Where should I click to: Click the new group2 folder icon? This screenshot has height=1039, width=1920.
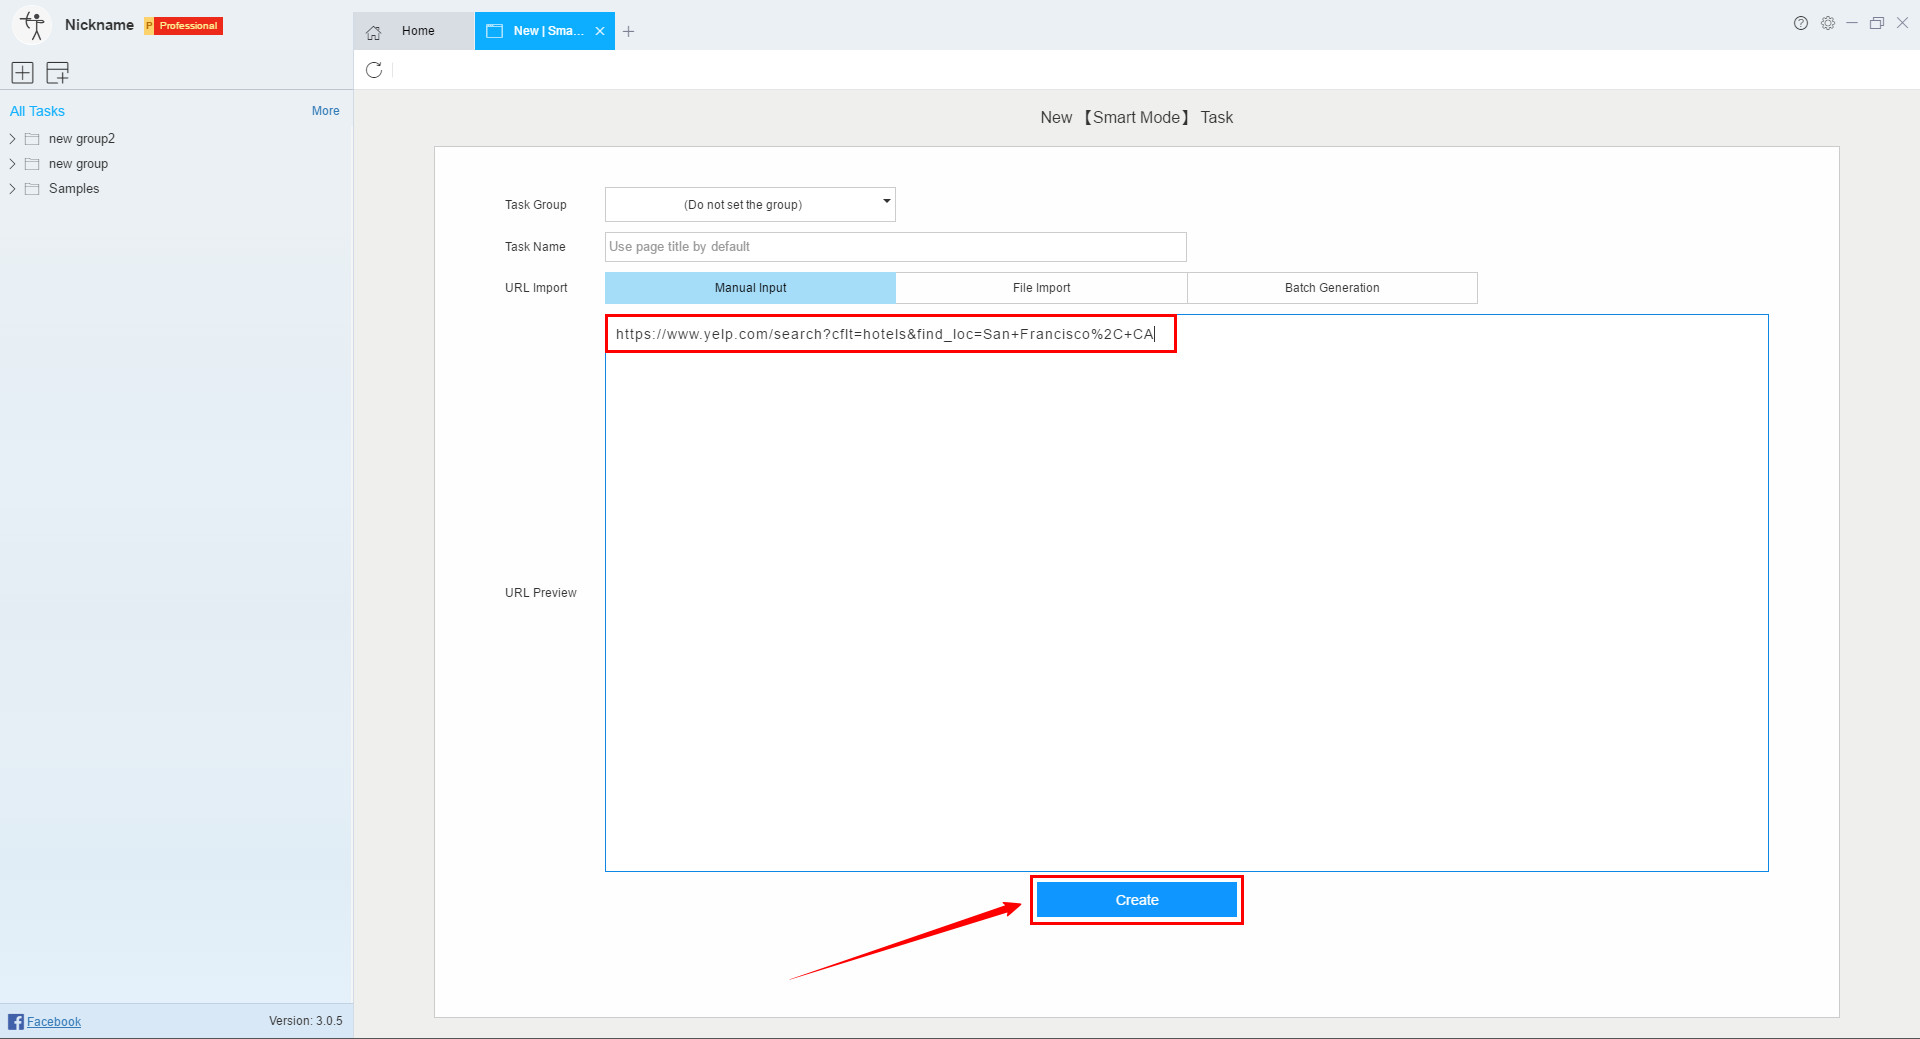click(x=32, y=139)
